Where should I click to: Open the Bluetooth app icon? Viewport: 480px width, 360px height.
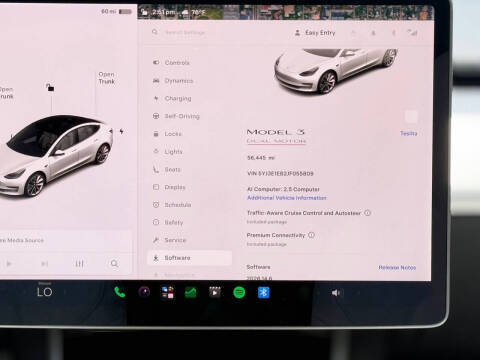[x=264, y=292]
